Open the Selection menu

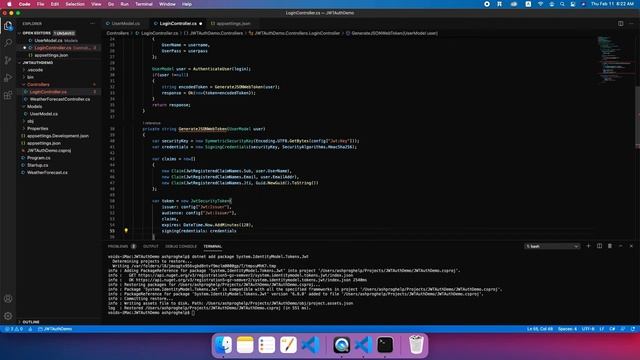click(x=75, y=4)
